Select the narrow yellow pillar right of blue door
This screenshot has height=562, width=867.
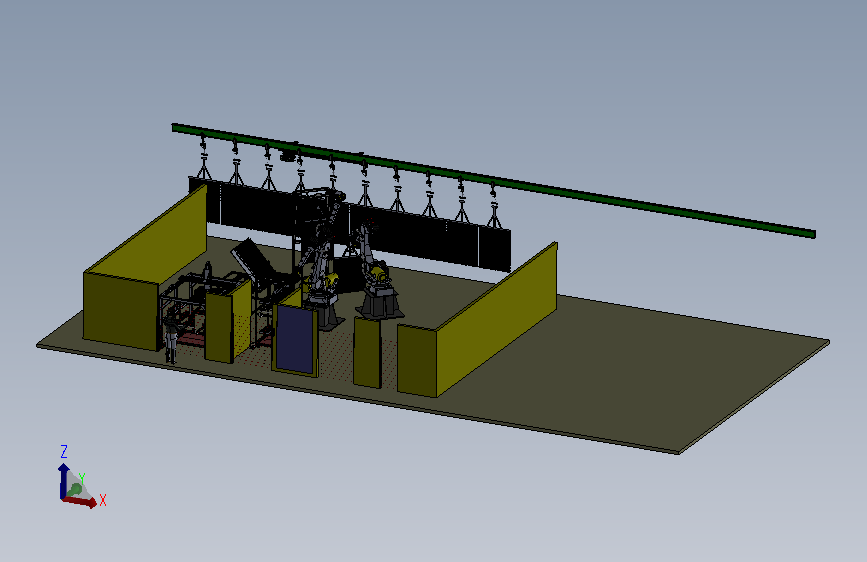pyautogui.click(x=367, y=352)
